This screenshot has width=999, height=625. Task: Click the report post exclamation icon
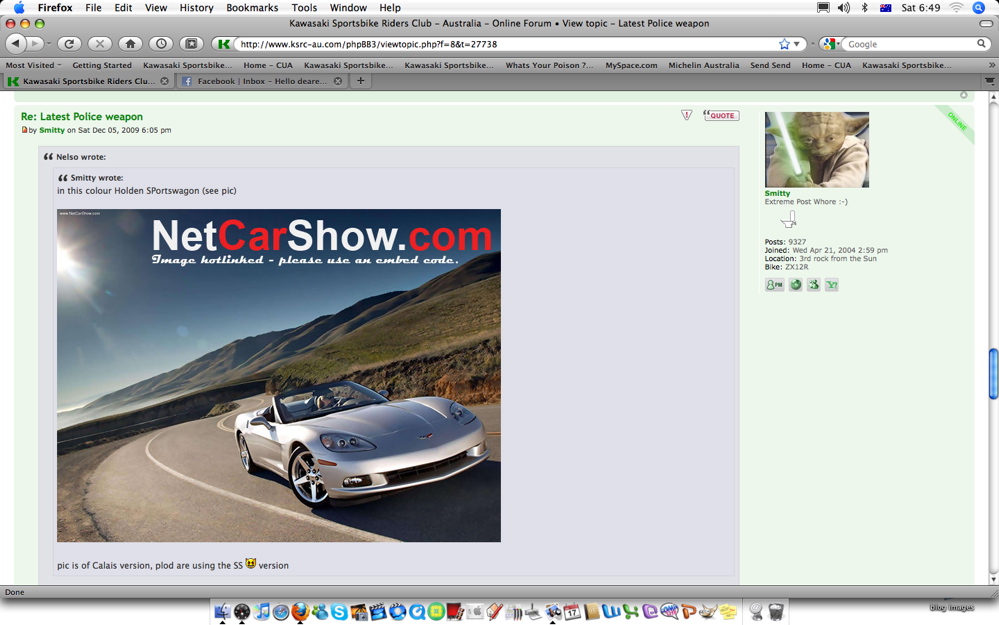(686, 116)
